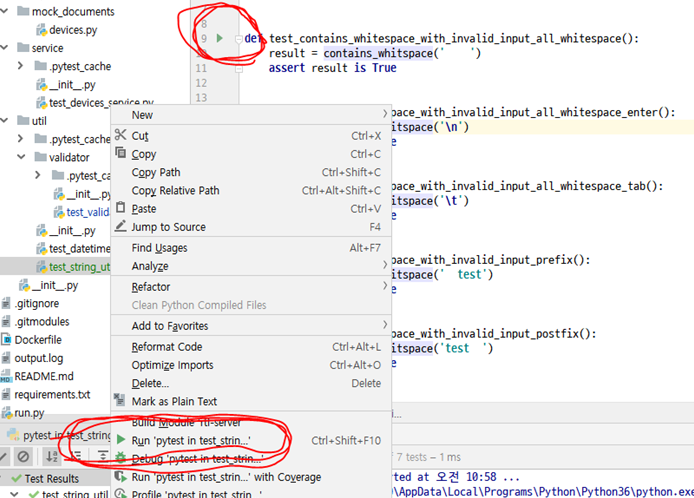Click the coverage shield icon

click(x=120, y=476)
